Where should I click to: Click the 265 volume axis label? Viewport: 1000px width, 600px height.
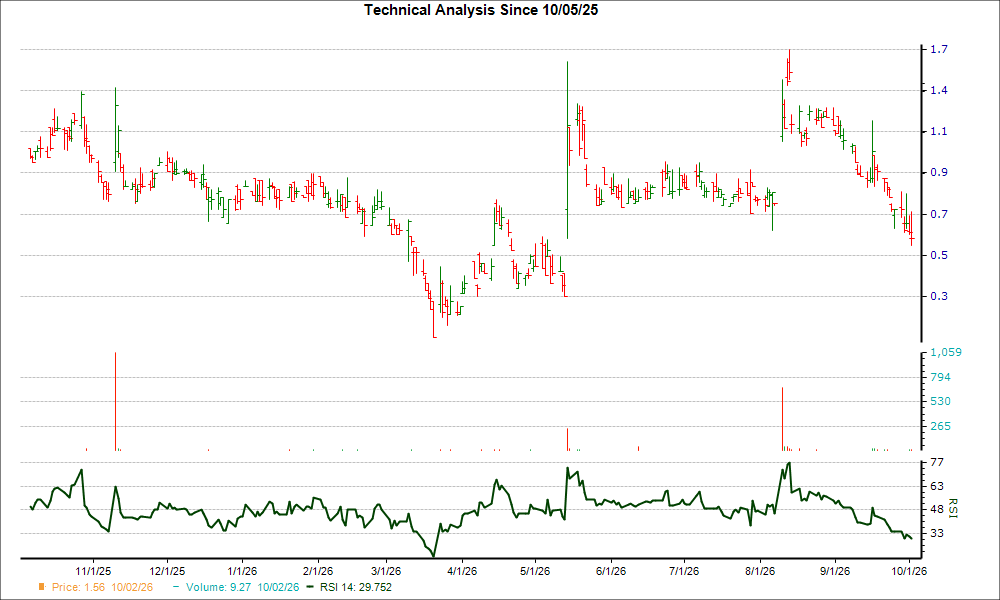[941, 427]
